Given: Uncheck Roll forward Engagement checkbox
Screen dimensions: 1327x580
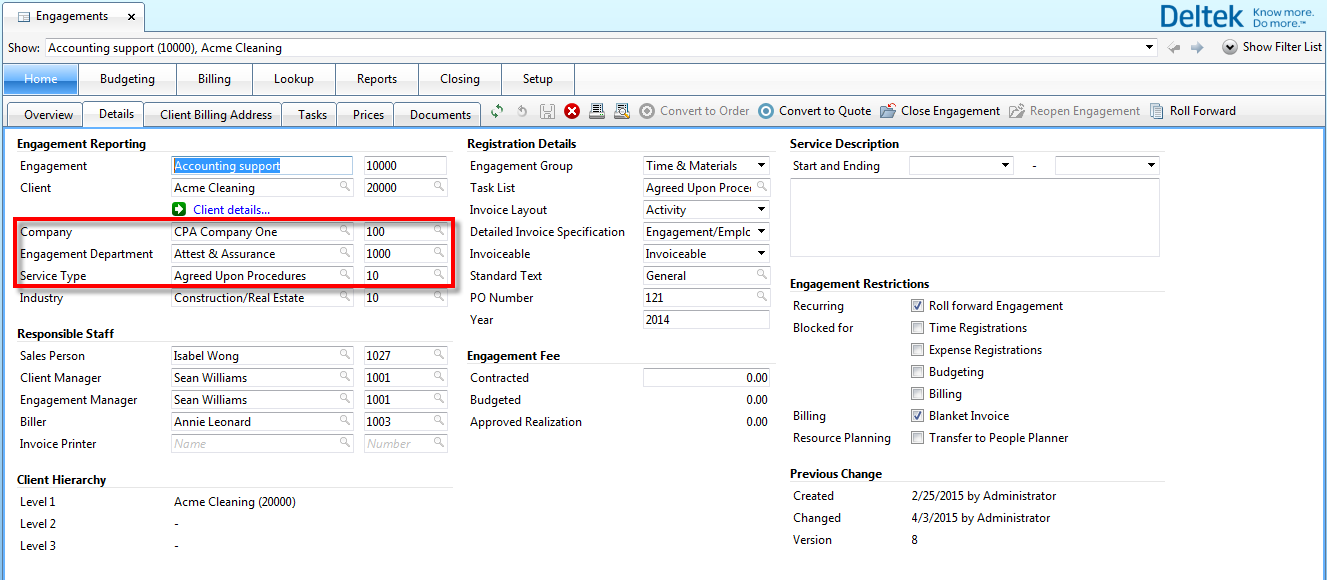Looking at the screenshot, I should [917, 306].
